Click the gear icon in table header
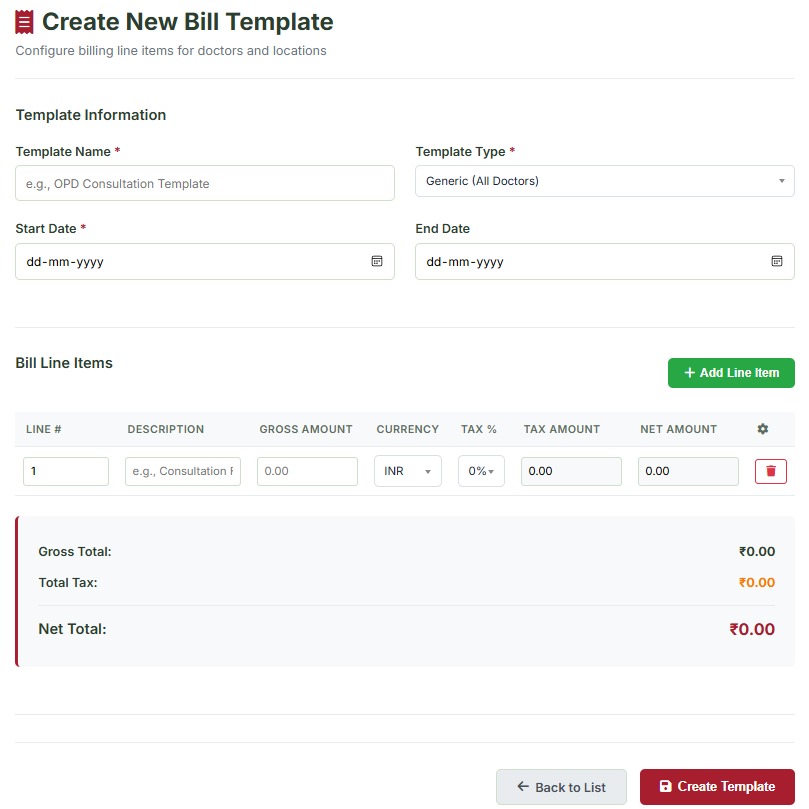This screenshot has width=809, height=809. click(763, 429)
